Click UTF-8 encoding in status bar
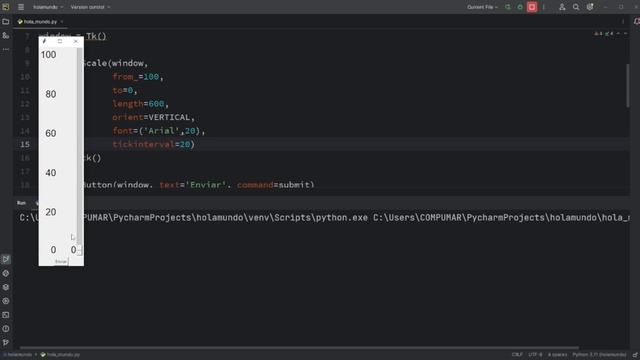The width and height of the screenshot is (640, 360). click(535, 355)
